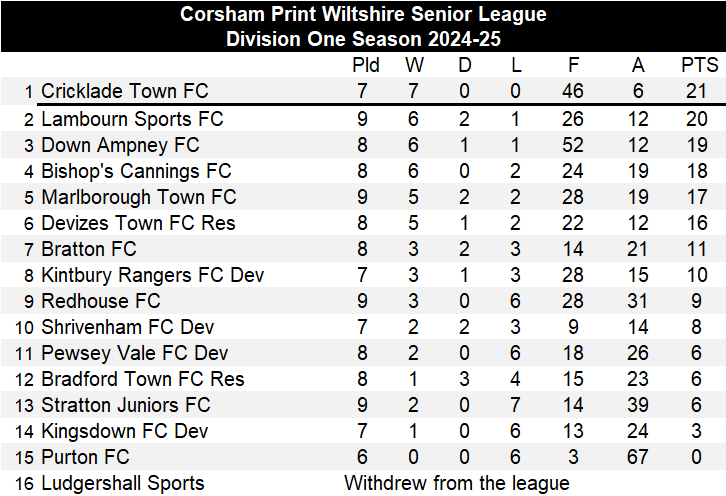The width and height of the screenshot is (726, 496).
Task: Click the Bradford Town FC Res entry
Action: pos(142,379)
